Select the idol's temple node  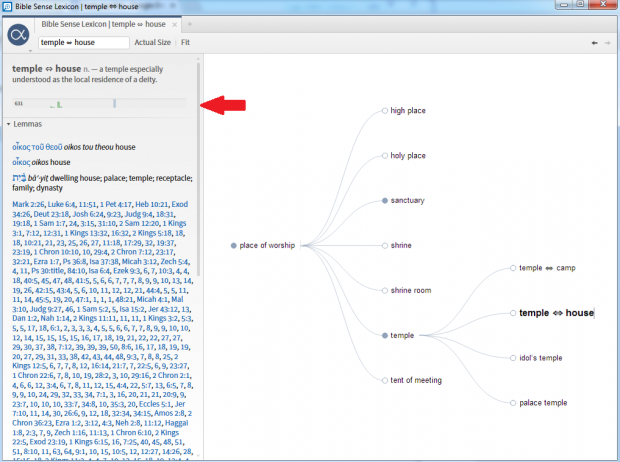click(x=540, y=357)
